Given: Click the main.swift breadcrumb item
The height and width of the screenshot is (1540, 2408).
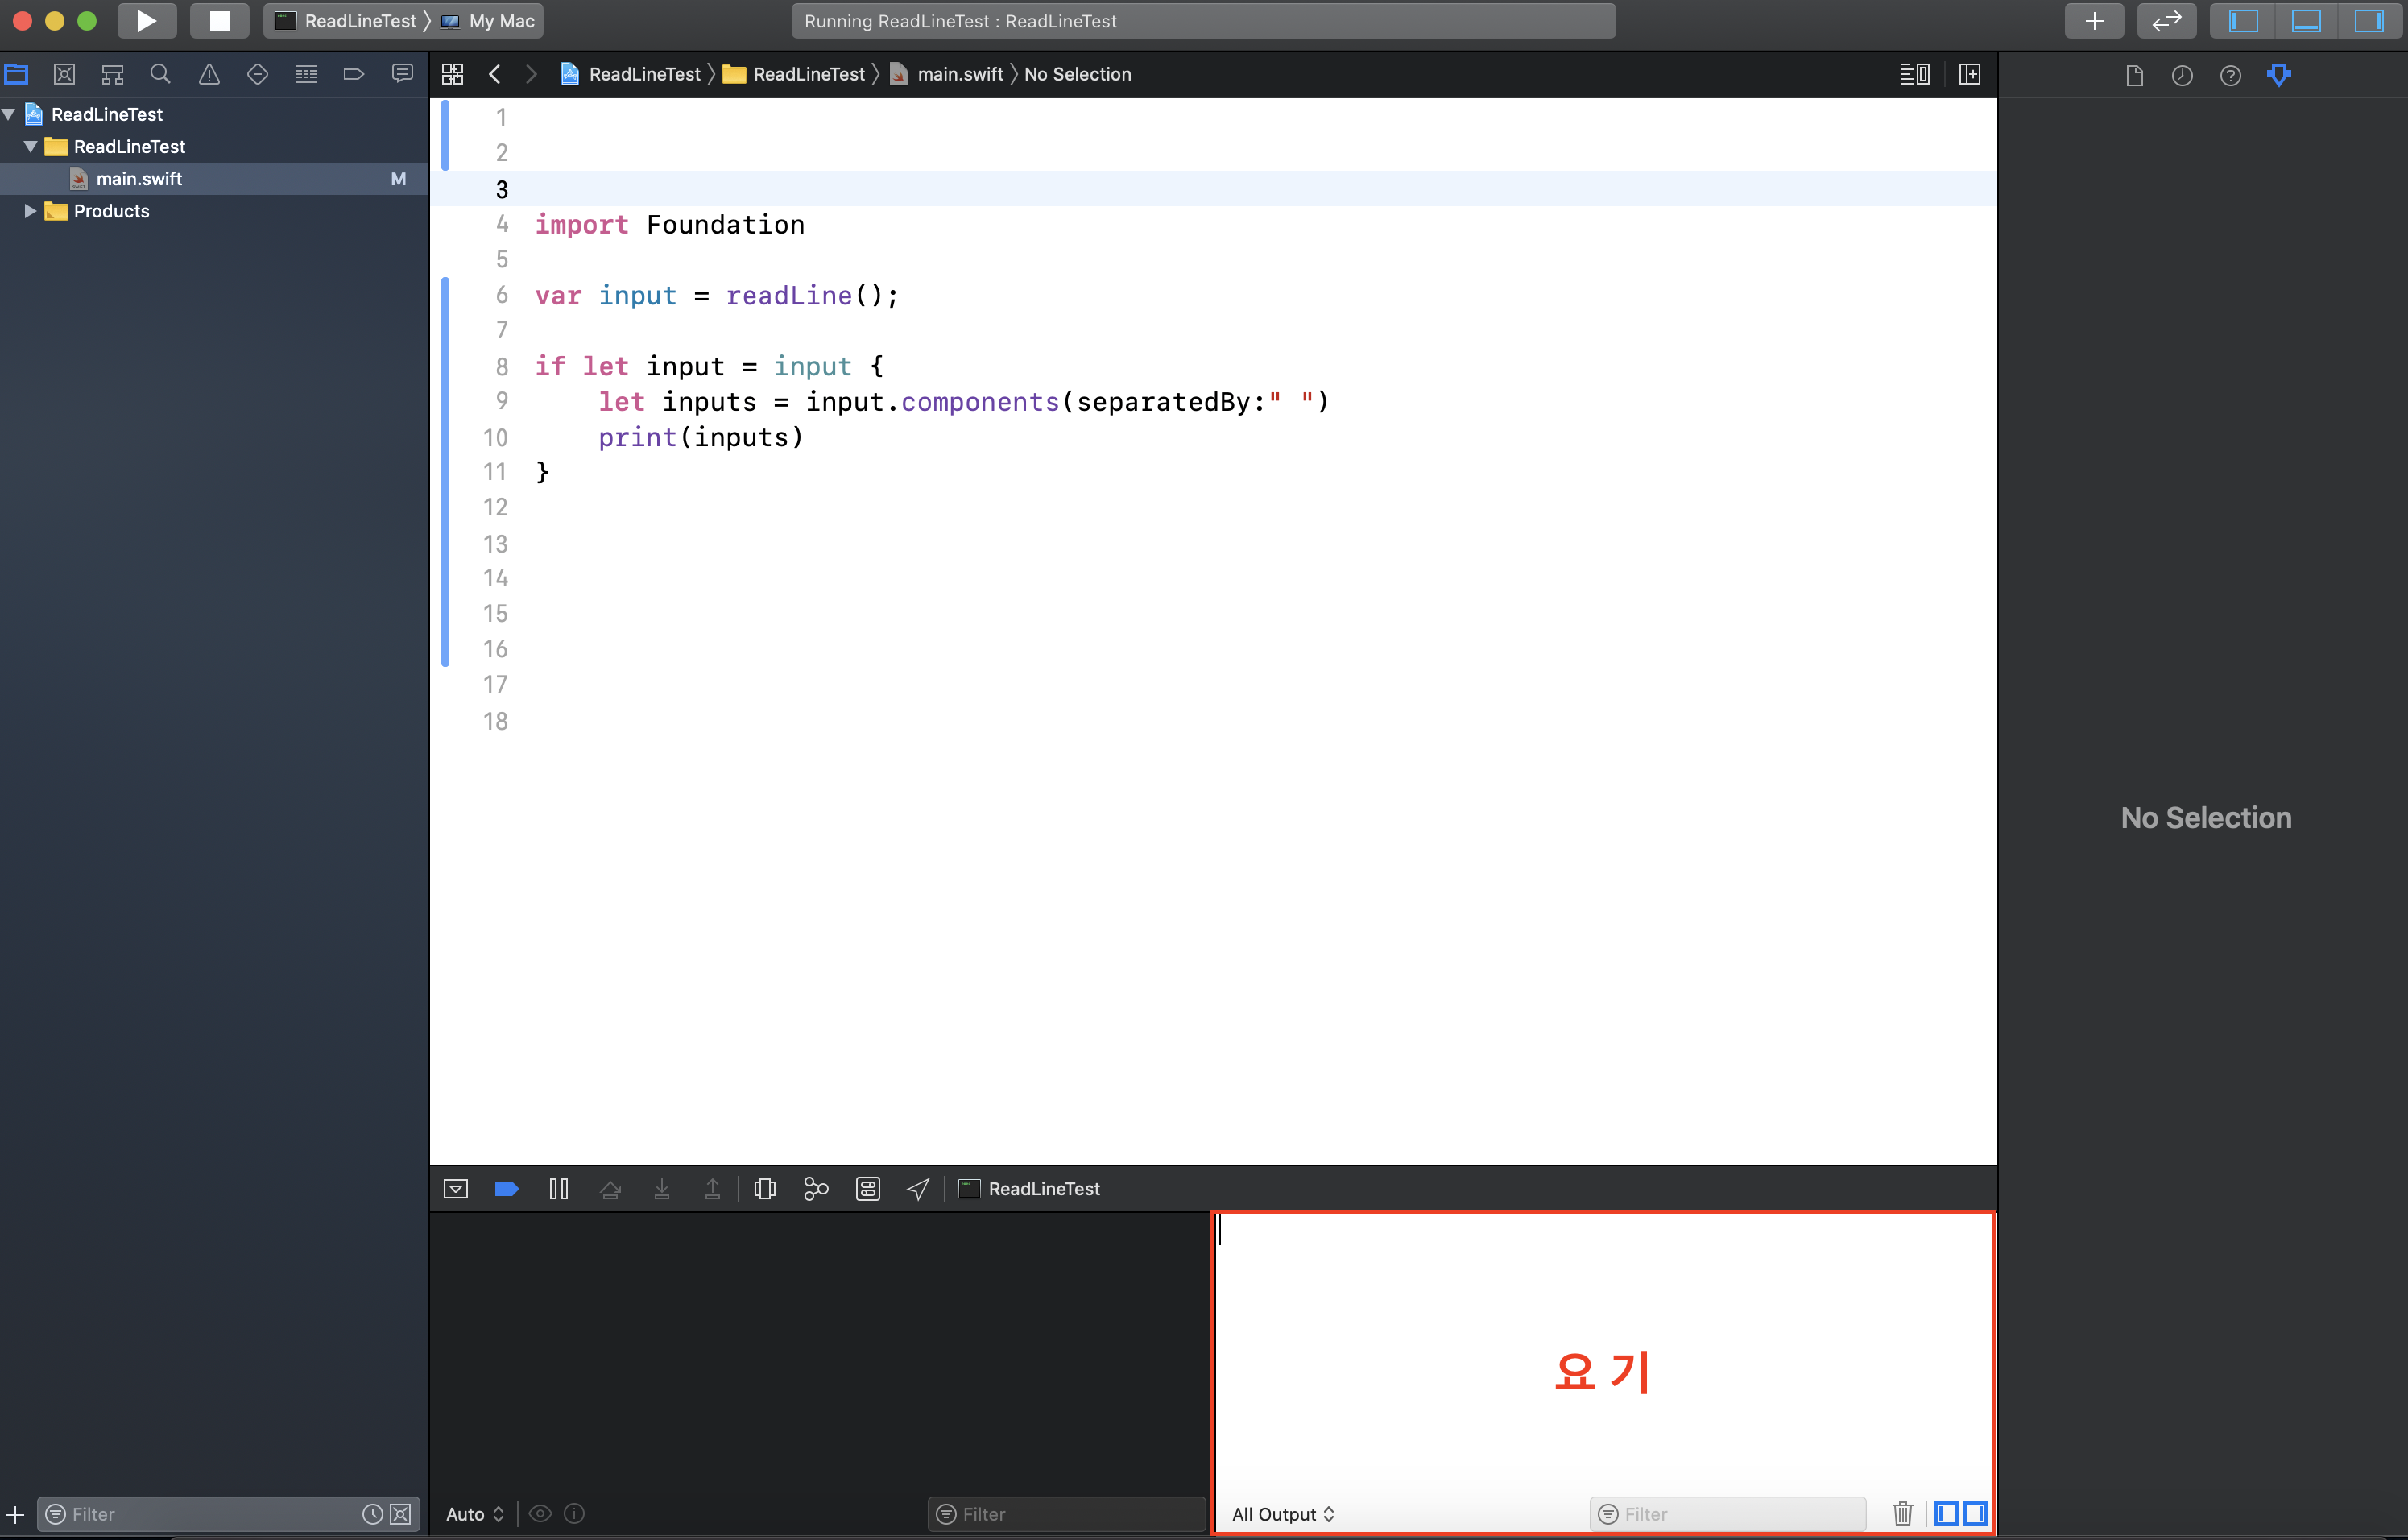Looking at the screenshot, I should 959,74.
